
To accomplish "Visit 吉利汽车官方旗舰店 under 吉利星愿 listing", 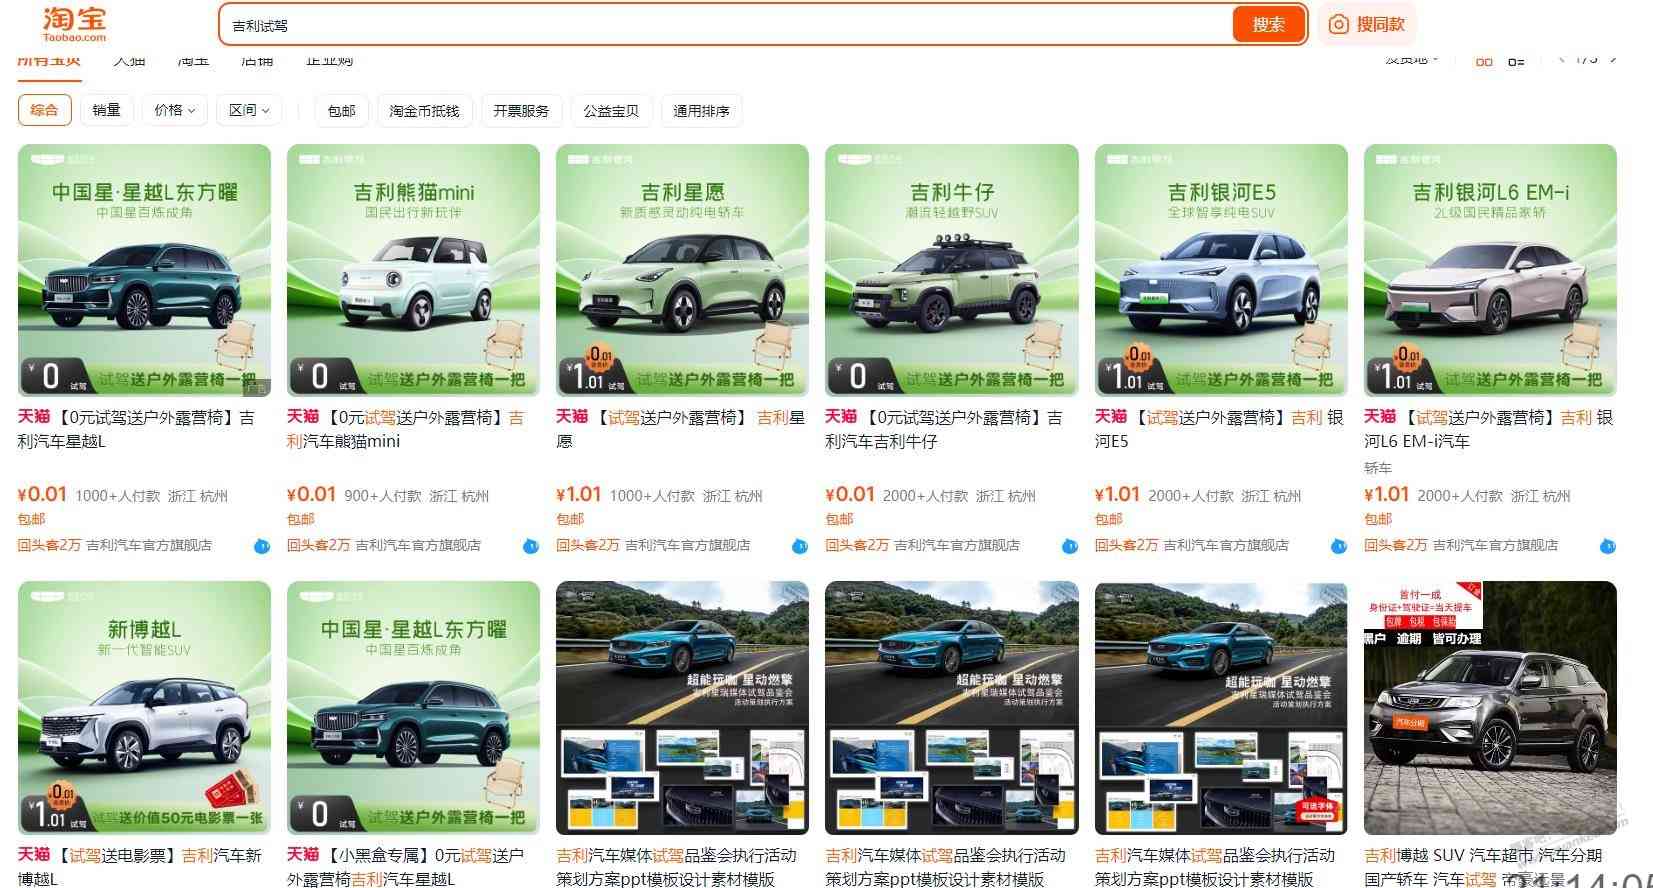I will tap(687, 545).
